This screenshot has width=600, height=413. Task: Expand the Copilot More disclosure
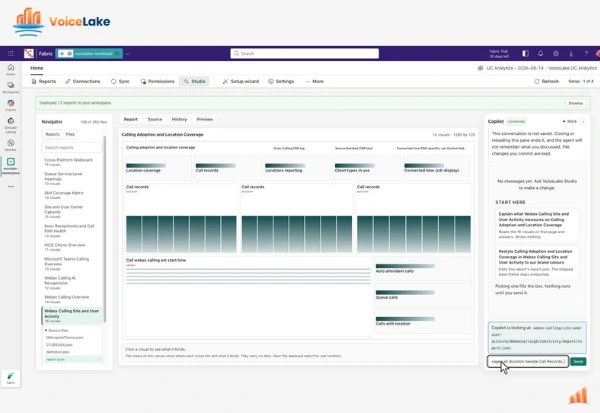point(569,121)
